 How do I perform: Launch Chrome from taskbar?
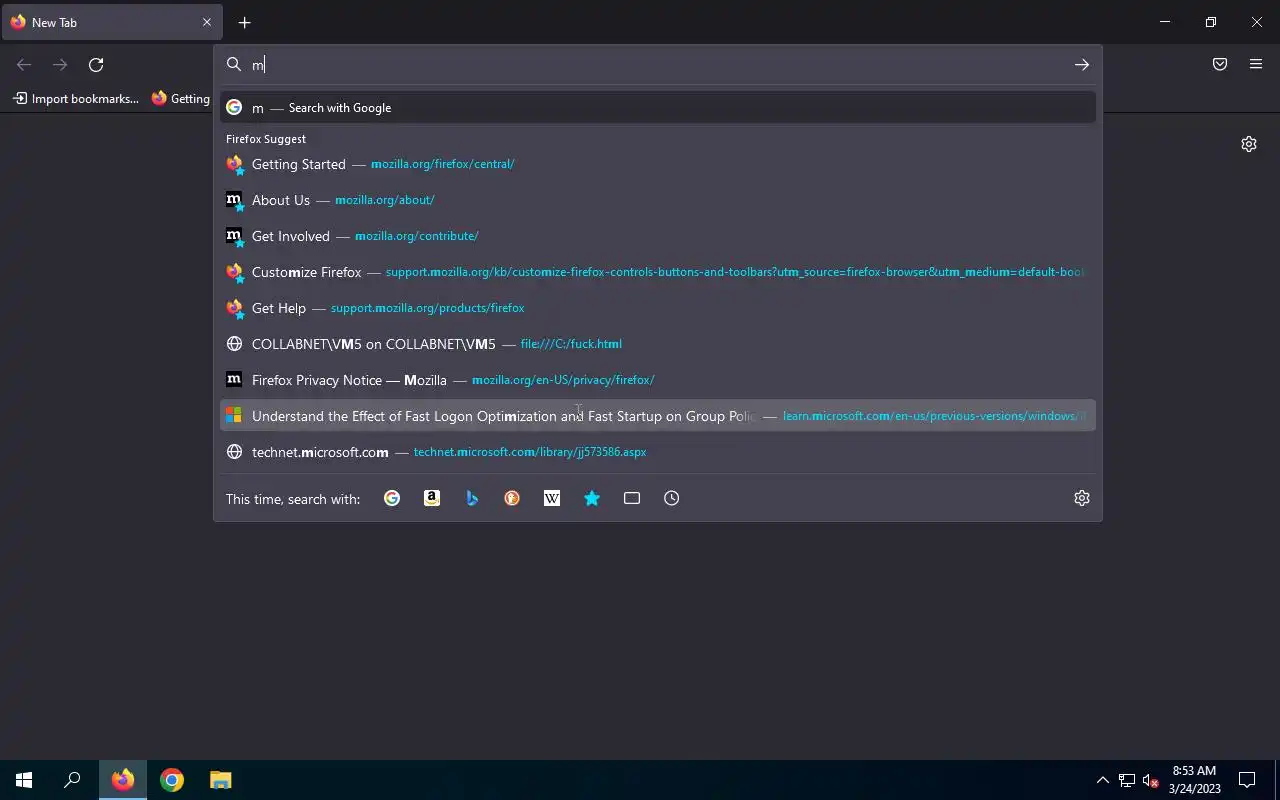pos(172,780)
